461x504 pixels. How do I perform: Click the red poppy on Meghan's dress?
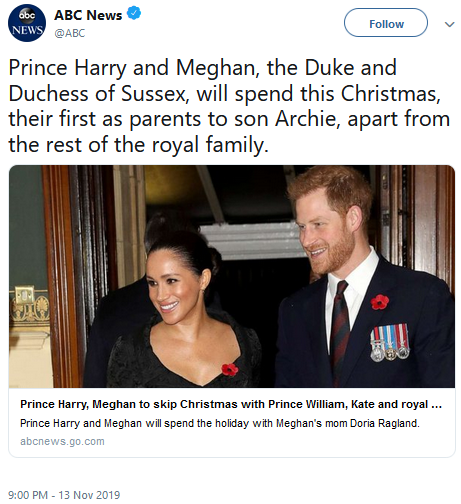[x=230, y=370]
